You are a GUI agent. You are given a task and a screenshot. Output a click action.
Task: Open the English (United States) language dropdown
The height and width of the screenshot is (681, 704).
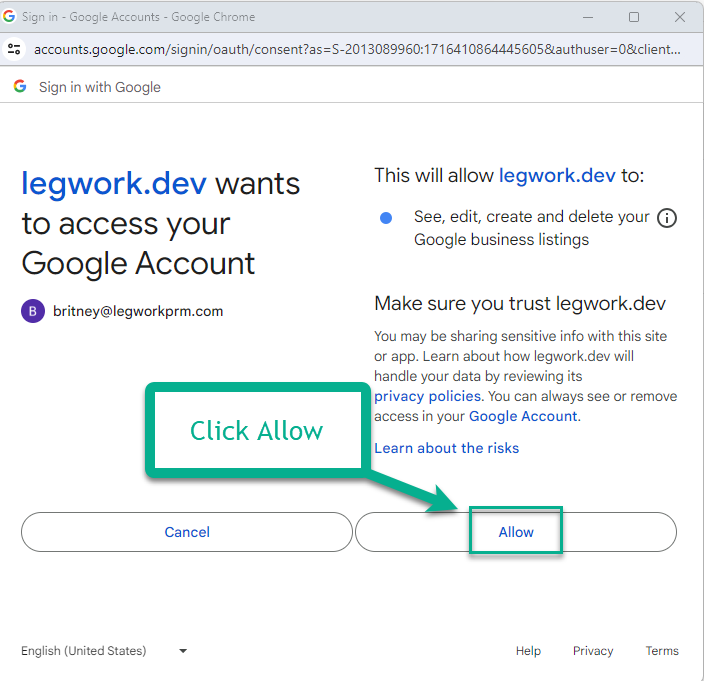(x=84, y=651)
